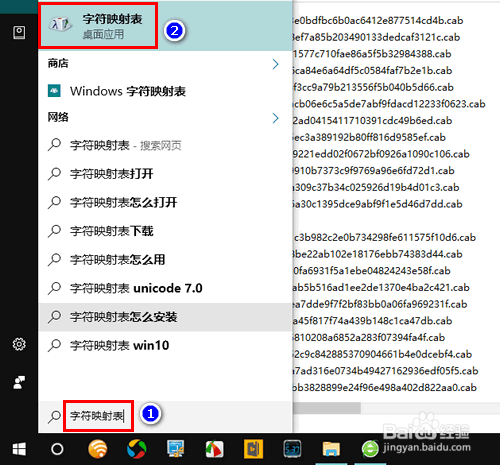Select file ending cb06e6c5a5de7abf9fdacd12233f0623.cab
The width and height of the screenshot is (500, 465).
click(389, 104)
